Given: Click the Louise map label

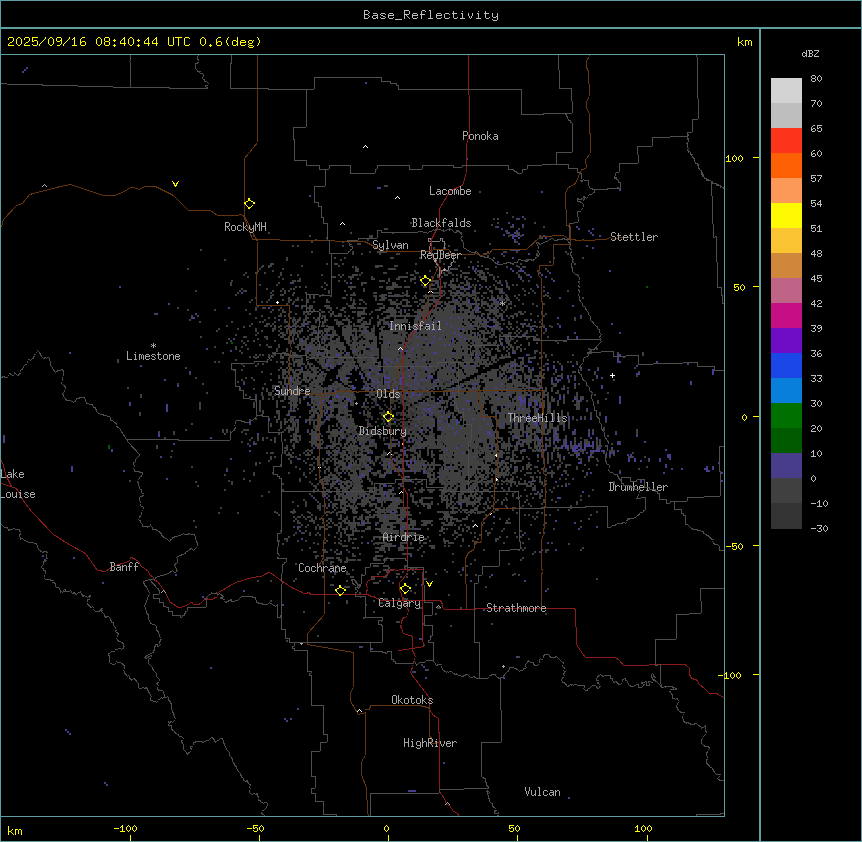Looking at the screenshot, I should pyautogui.click(x=18, y=494).
